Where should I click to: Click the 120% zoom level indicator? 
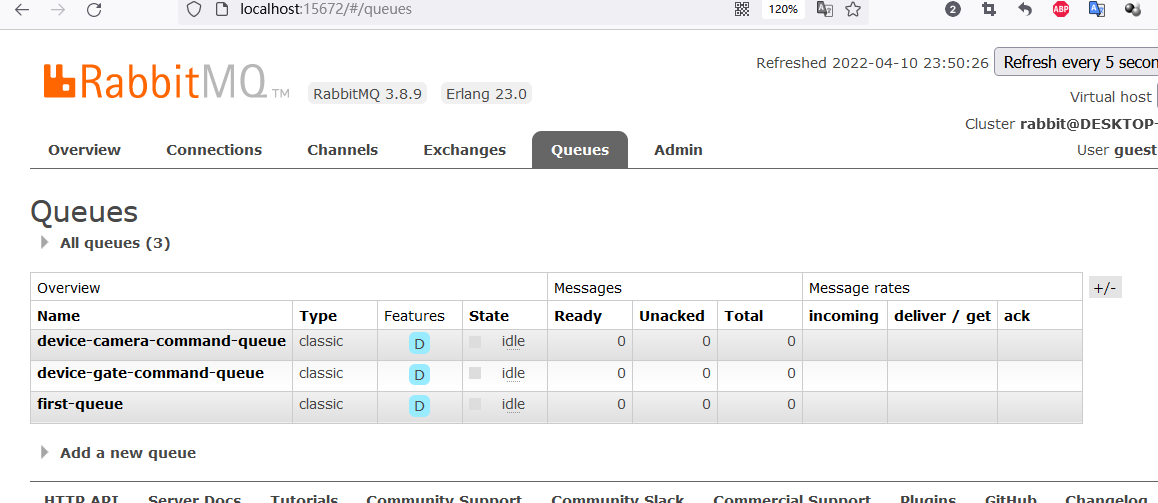(783, 10)
